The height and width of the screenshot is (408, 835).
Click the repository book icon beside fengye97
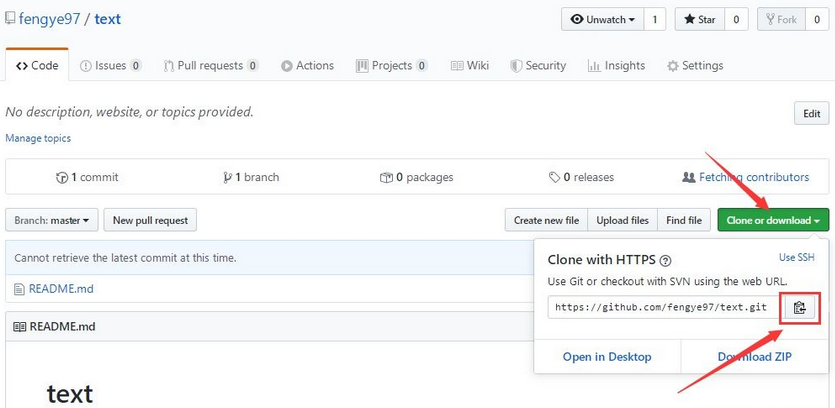tap(10, 19)
